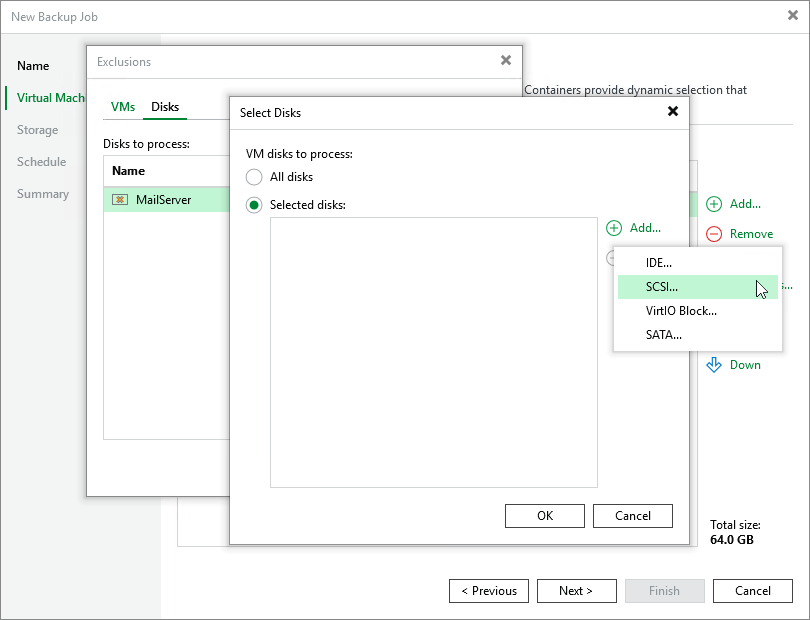
Task: Click the Add... text in Select Disks
Action: pos(645,228)
